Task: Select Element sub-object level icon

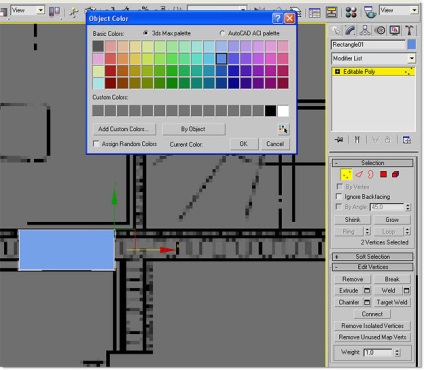Action: coord(396,174)
